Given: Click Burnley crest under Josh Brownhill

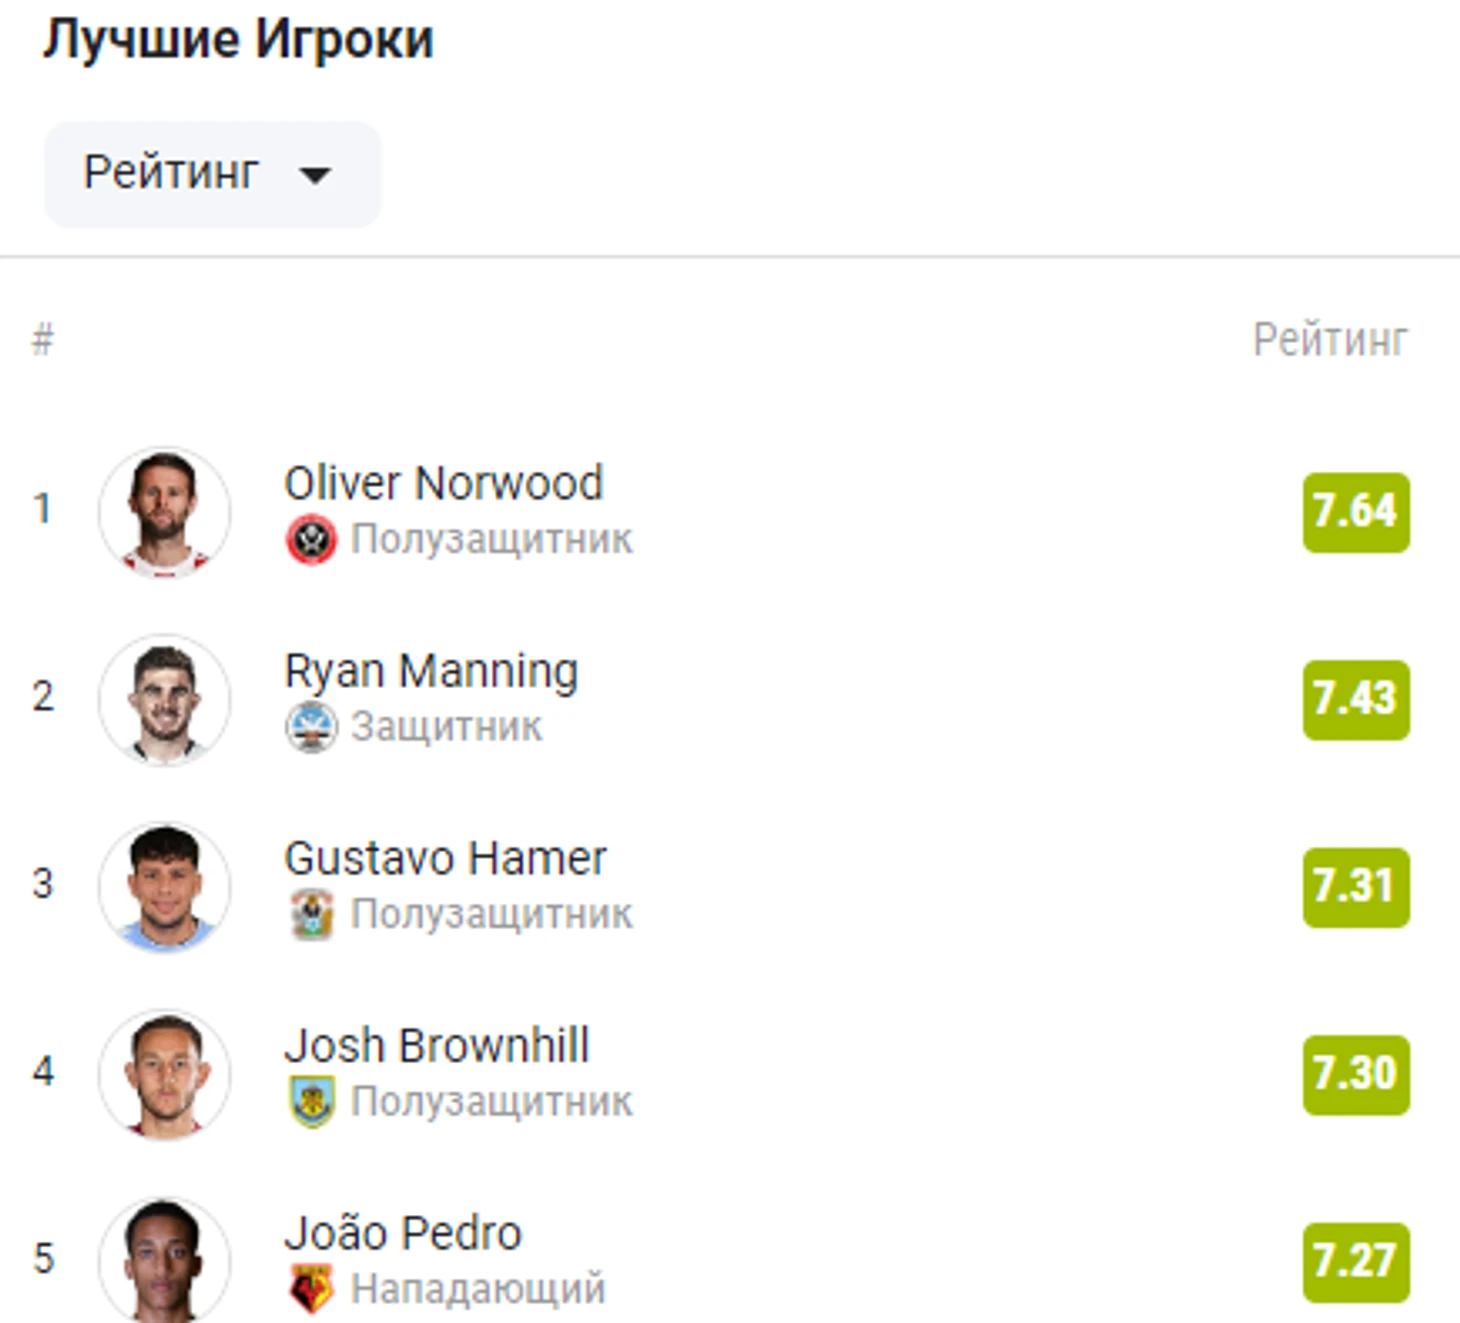Looking at the screenshot, I should (x=311, y=1102).
